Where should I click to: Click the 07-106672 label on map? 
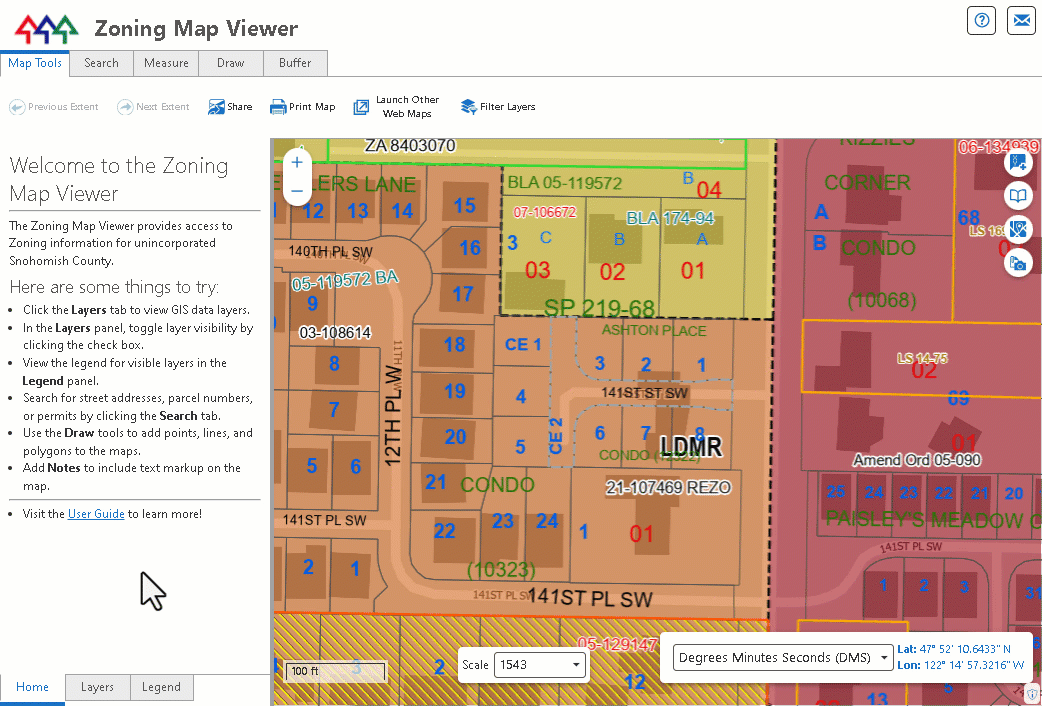pos(544,212)
